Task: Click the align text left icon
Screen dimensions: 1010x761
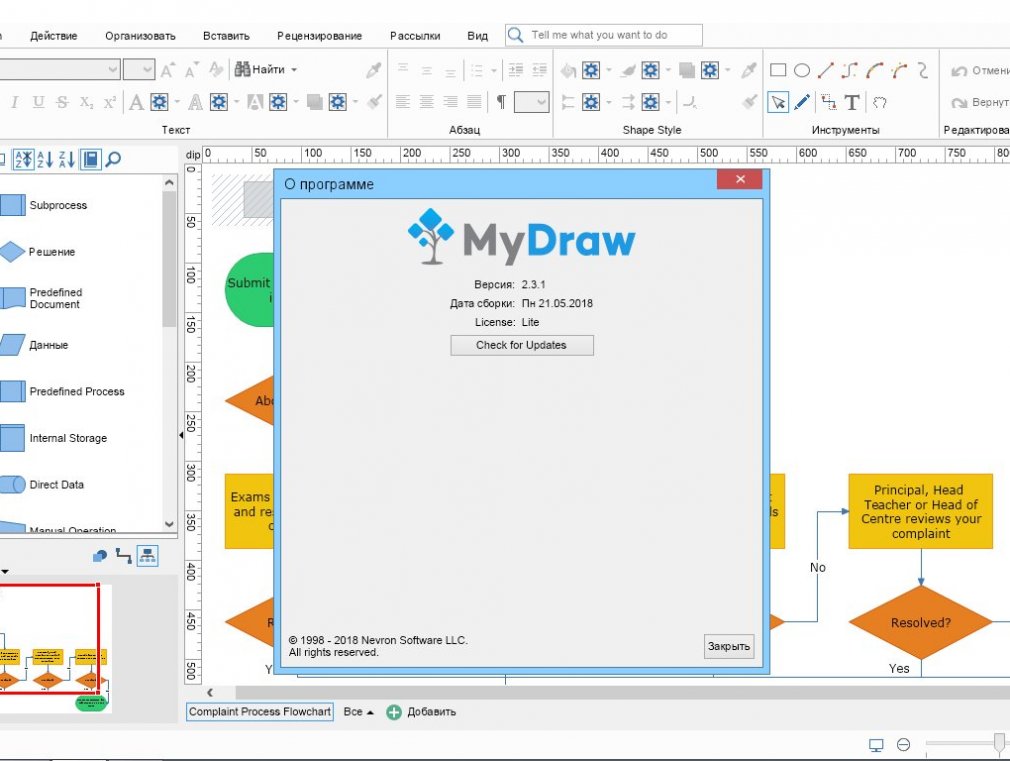Action: point(403,101)
